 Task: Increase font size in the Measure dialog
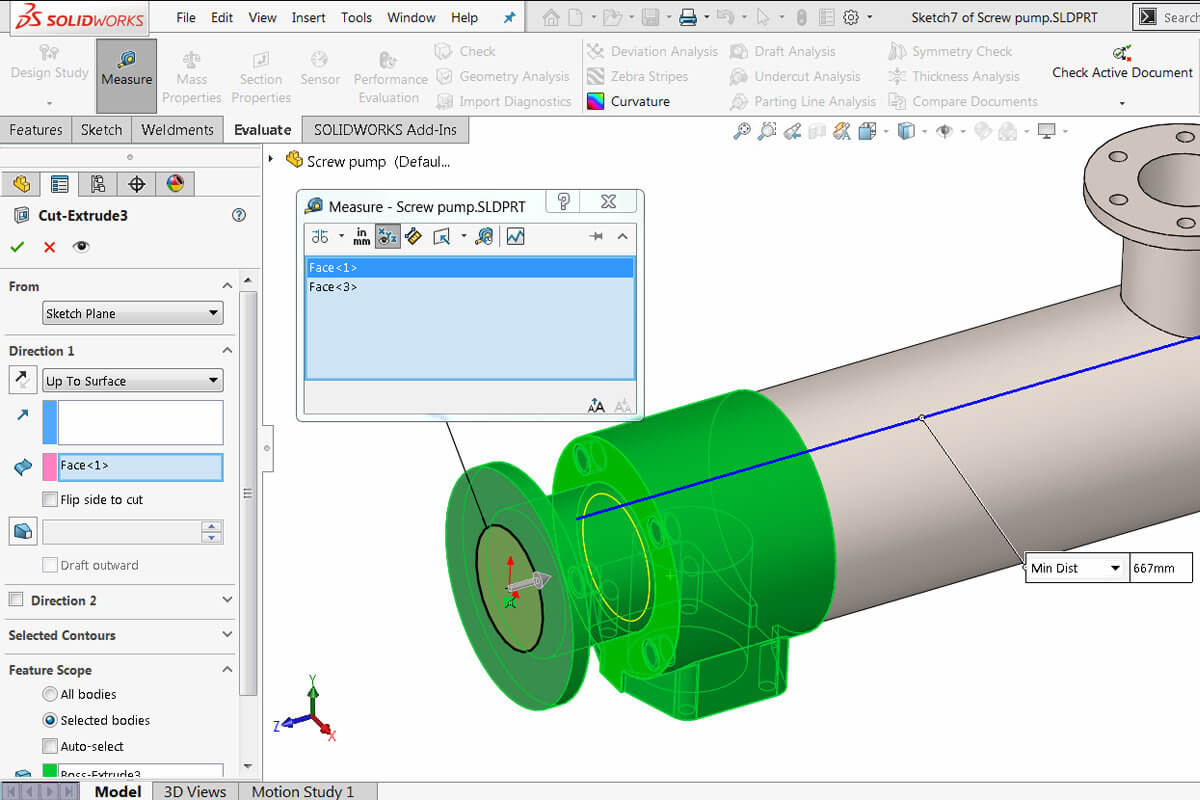pyautogui.click(x=597, y=405)
